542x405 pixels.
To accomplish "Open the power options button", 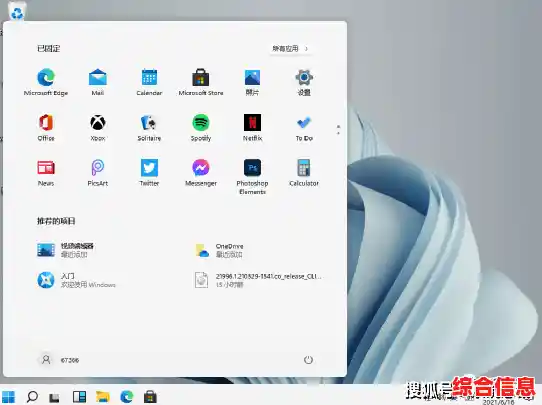I will click(308, 360).
